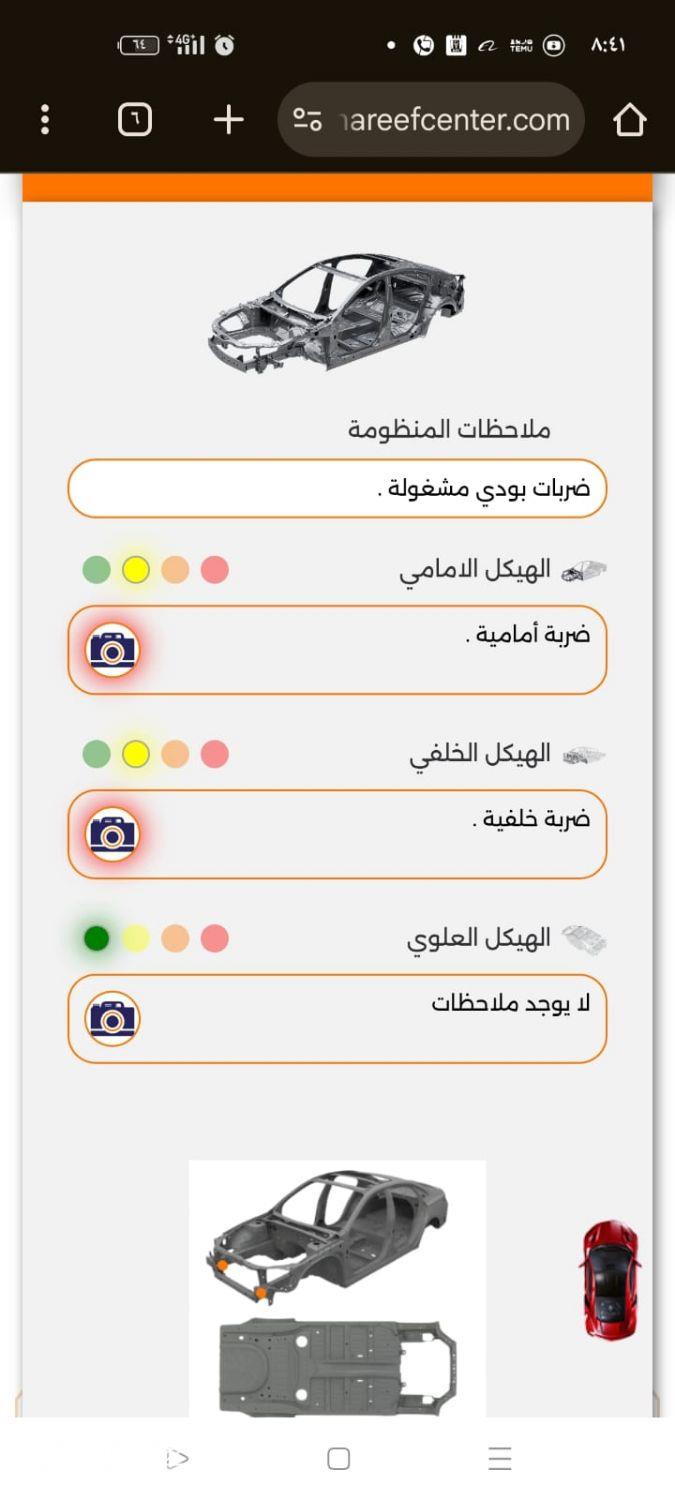
Task: Open site settings icon in address bar
Action: (307, 121)
